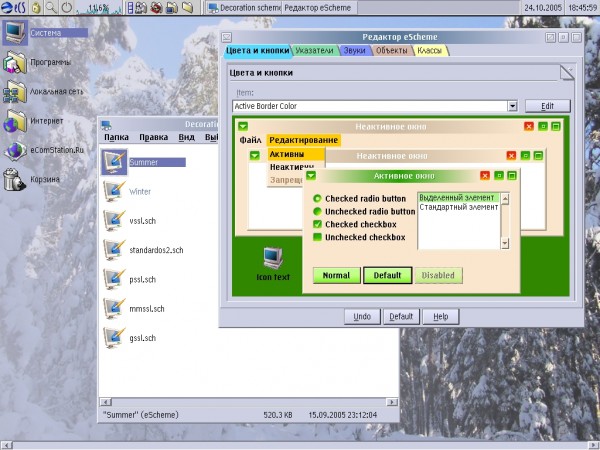Viewport: 600px width, 450px height.
Task: Click the 'Icon text' computer preview icon
Action: 273,258
